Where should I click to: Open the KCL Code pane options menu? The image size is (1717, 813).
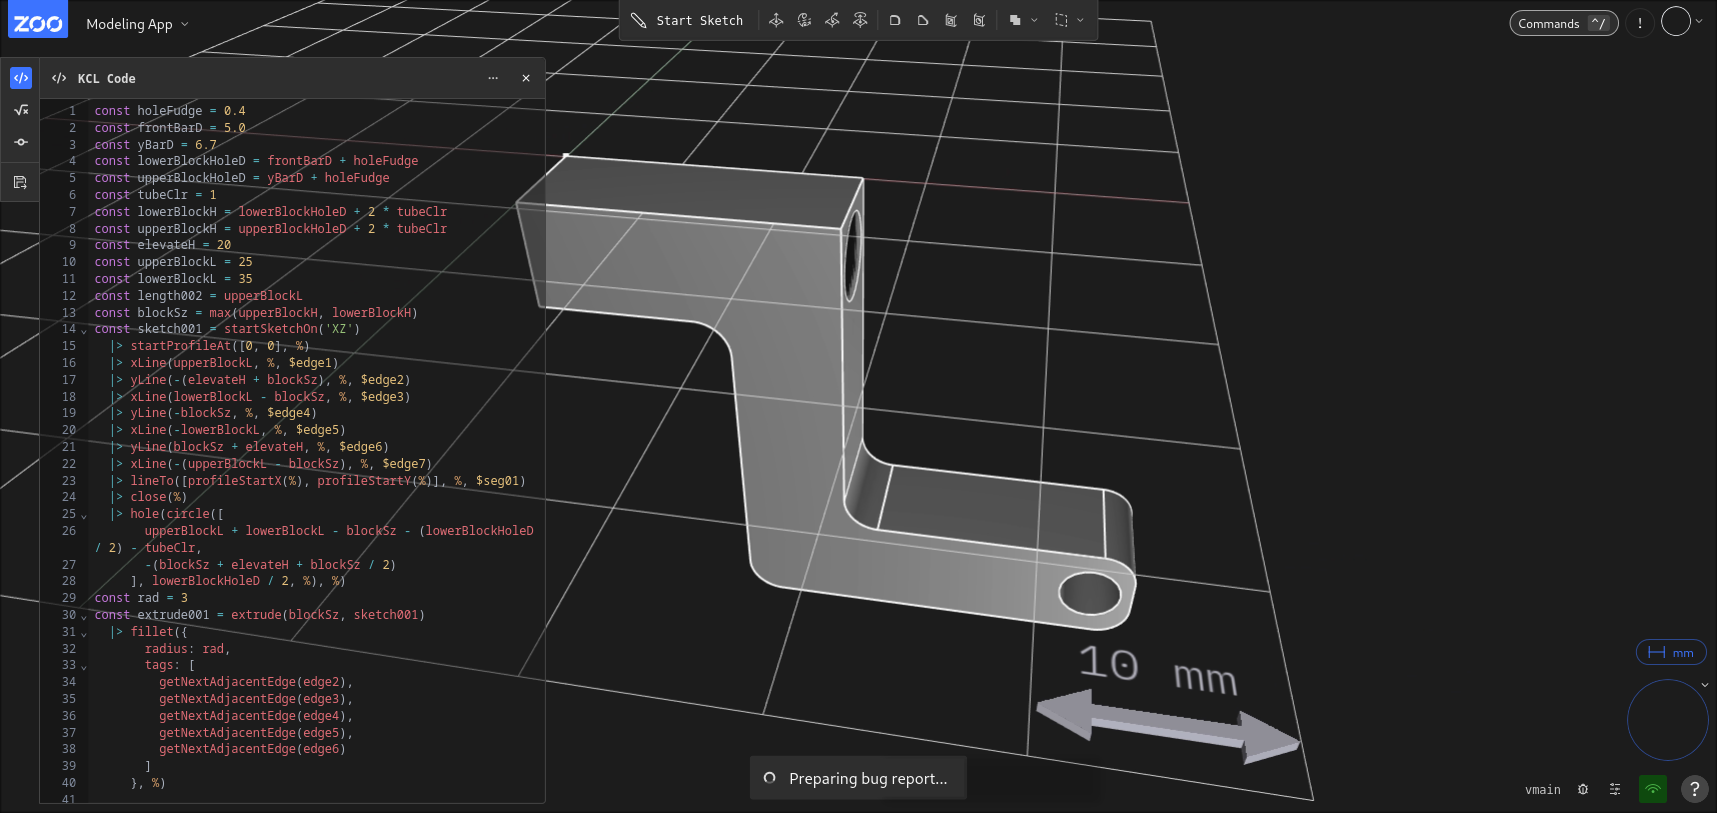(x=493, y=78)
